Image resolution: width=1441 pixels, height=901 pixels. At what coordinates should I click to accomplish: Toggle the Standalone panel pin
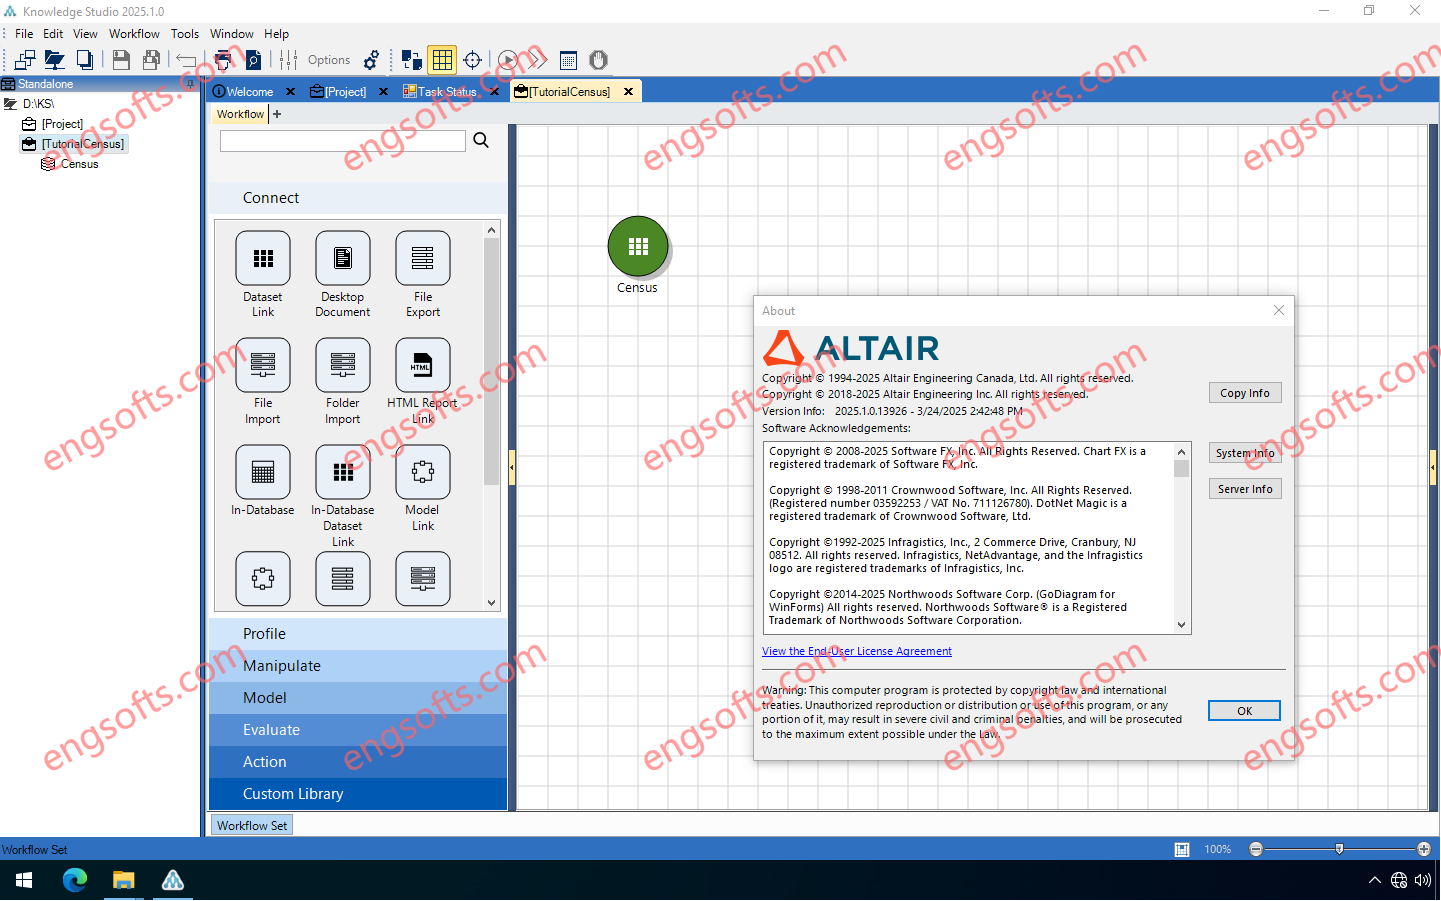[x=191, y=84]
